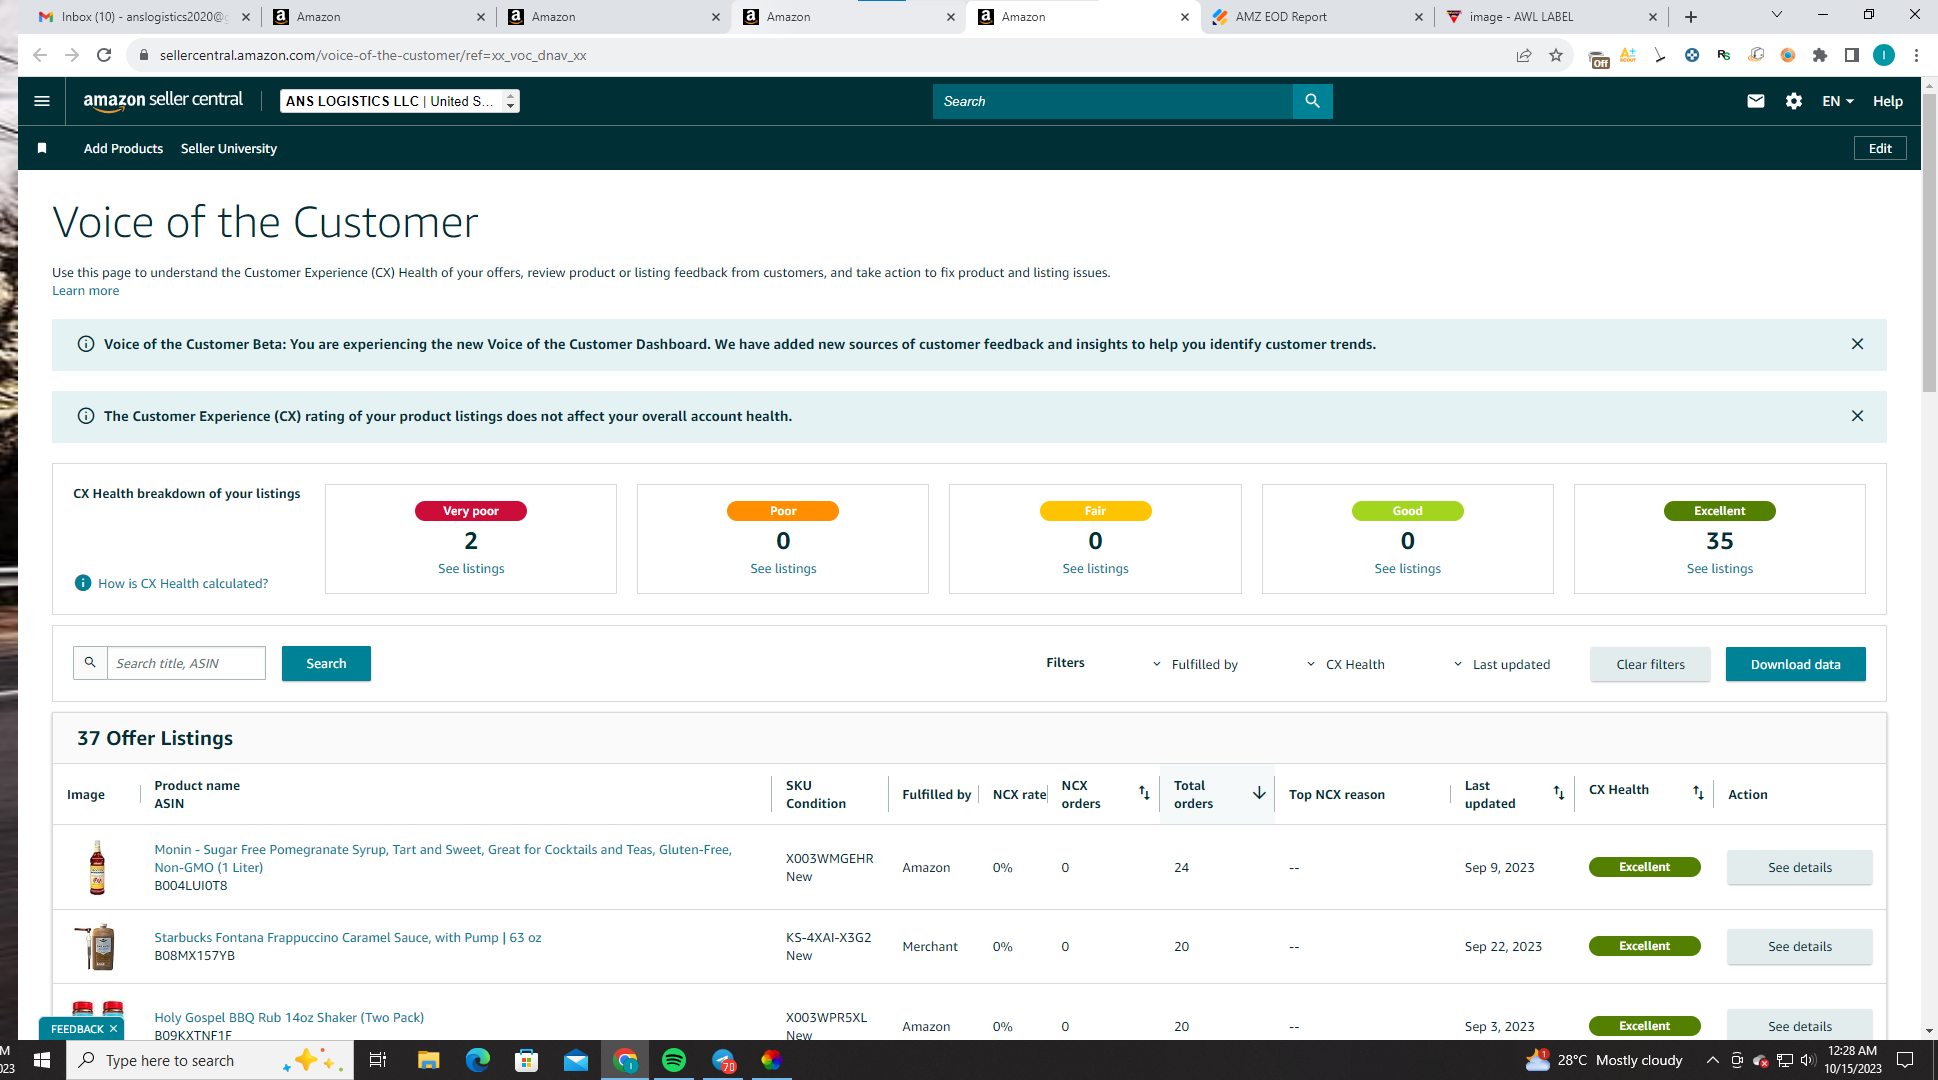The width and height of the screenshot is (1938, 1080).
Task: Dismiss the Voice of the Customer Beta notice
Action: coord(1857,344)
